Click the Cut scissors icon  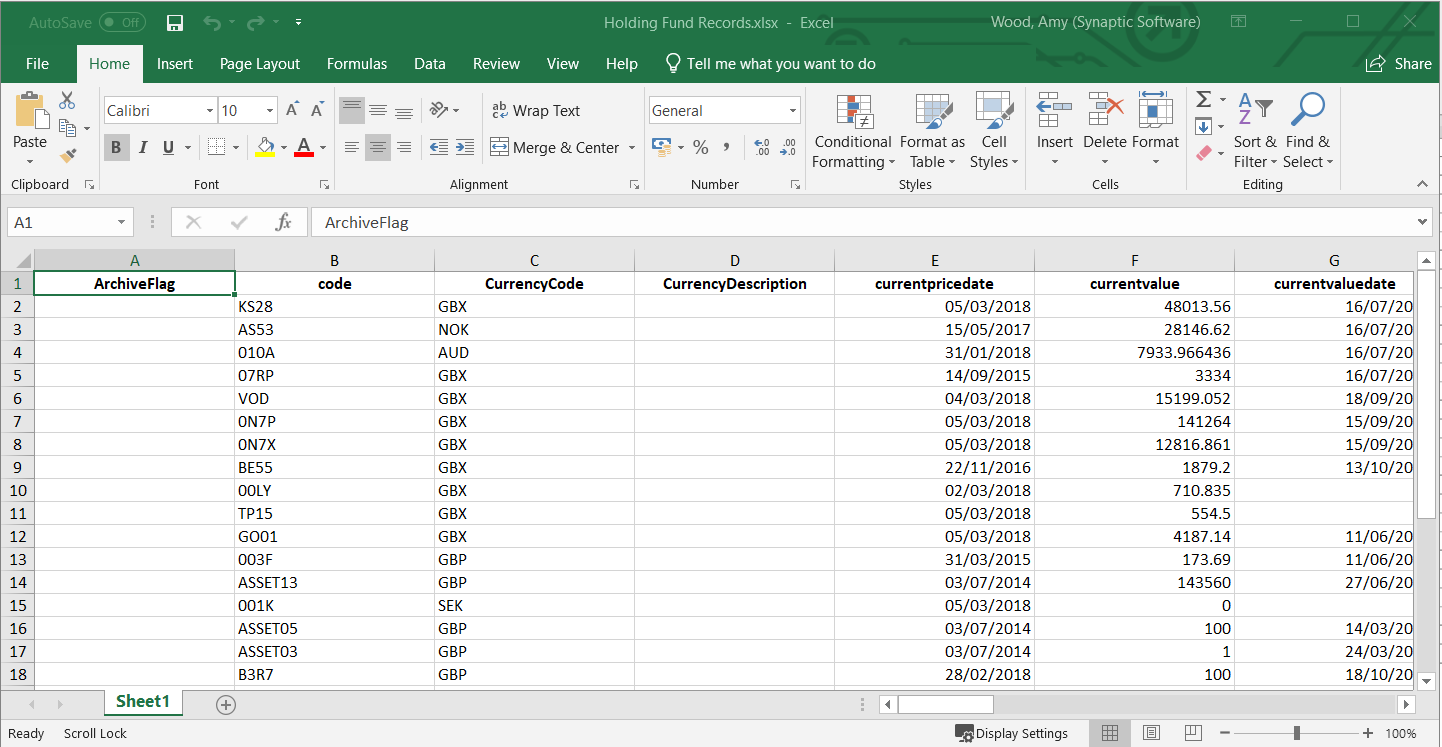point(67,100)
